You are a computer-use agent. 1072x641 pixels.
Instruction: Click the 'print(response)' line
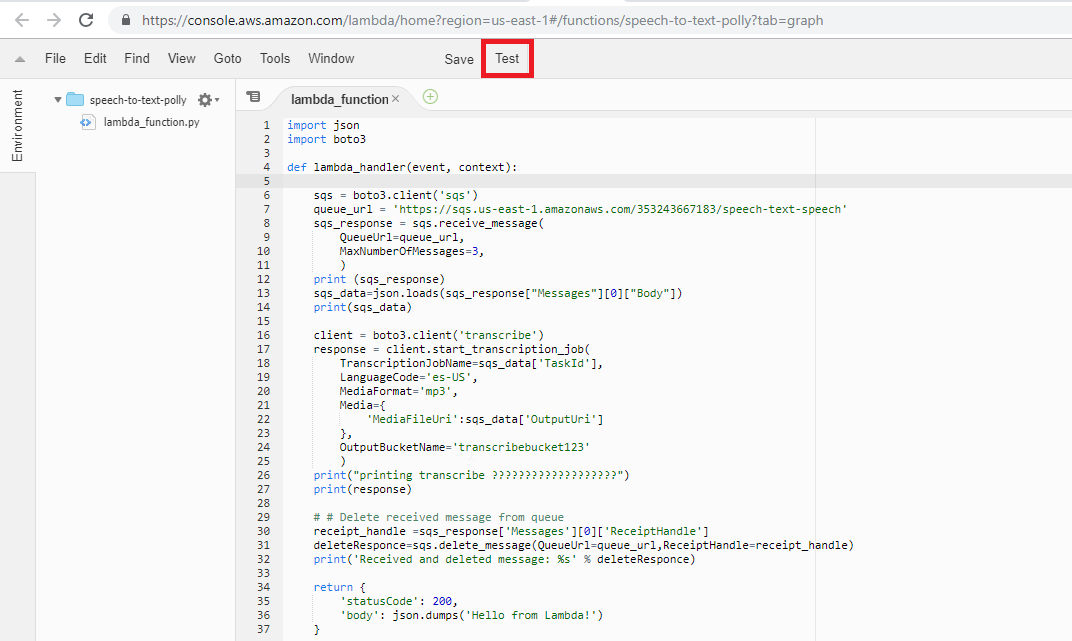pos(363,489)
